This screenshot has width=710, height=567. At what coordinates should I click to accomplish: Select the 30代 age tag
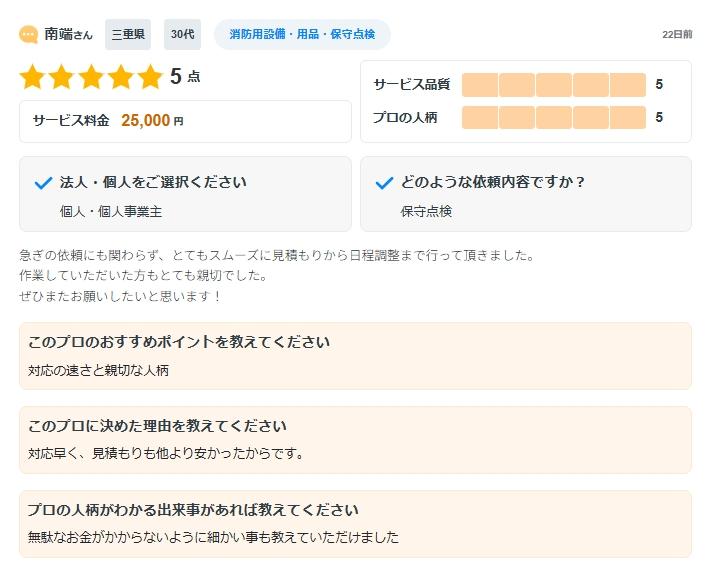click(x=182, y=35)
